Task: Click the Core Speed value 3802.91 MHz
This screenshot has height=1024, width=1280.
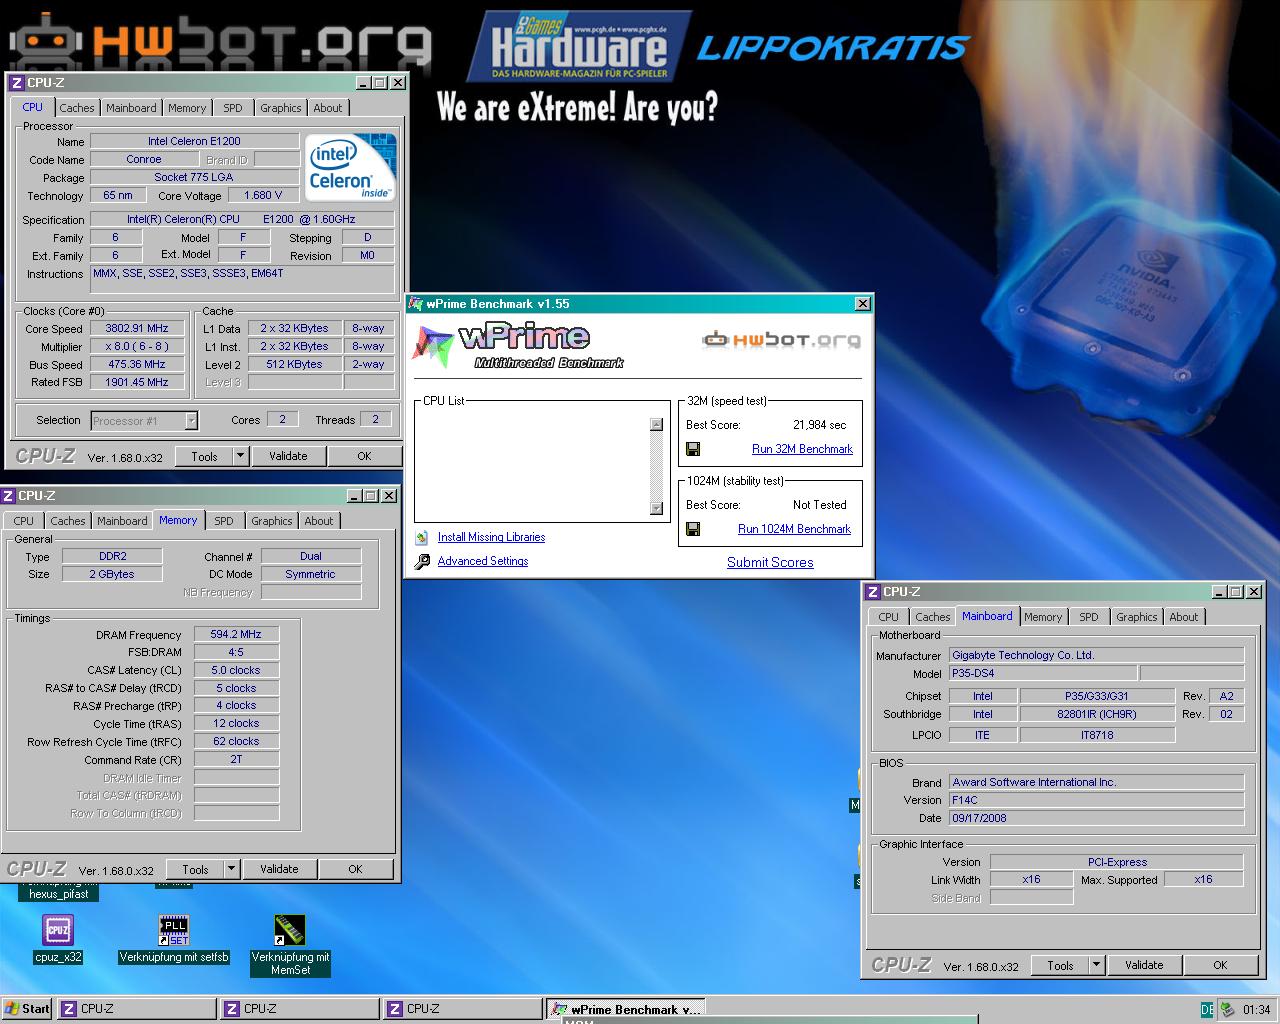Action: (x=137, y=328)
